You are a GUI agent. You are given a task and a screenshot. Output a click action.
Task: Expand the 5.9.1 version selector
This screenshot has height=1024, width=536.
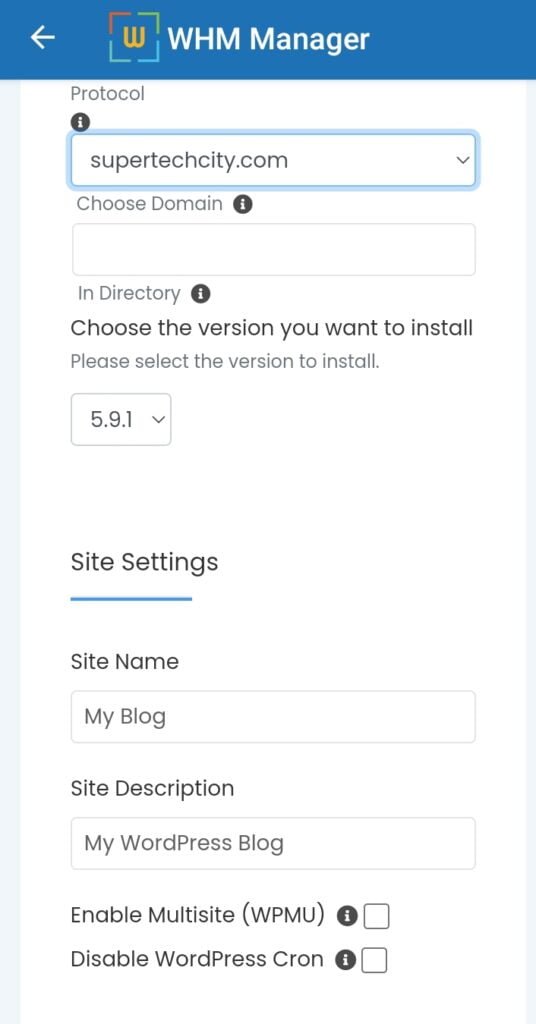pos(121,419)
